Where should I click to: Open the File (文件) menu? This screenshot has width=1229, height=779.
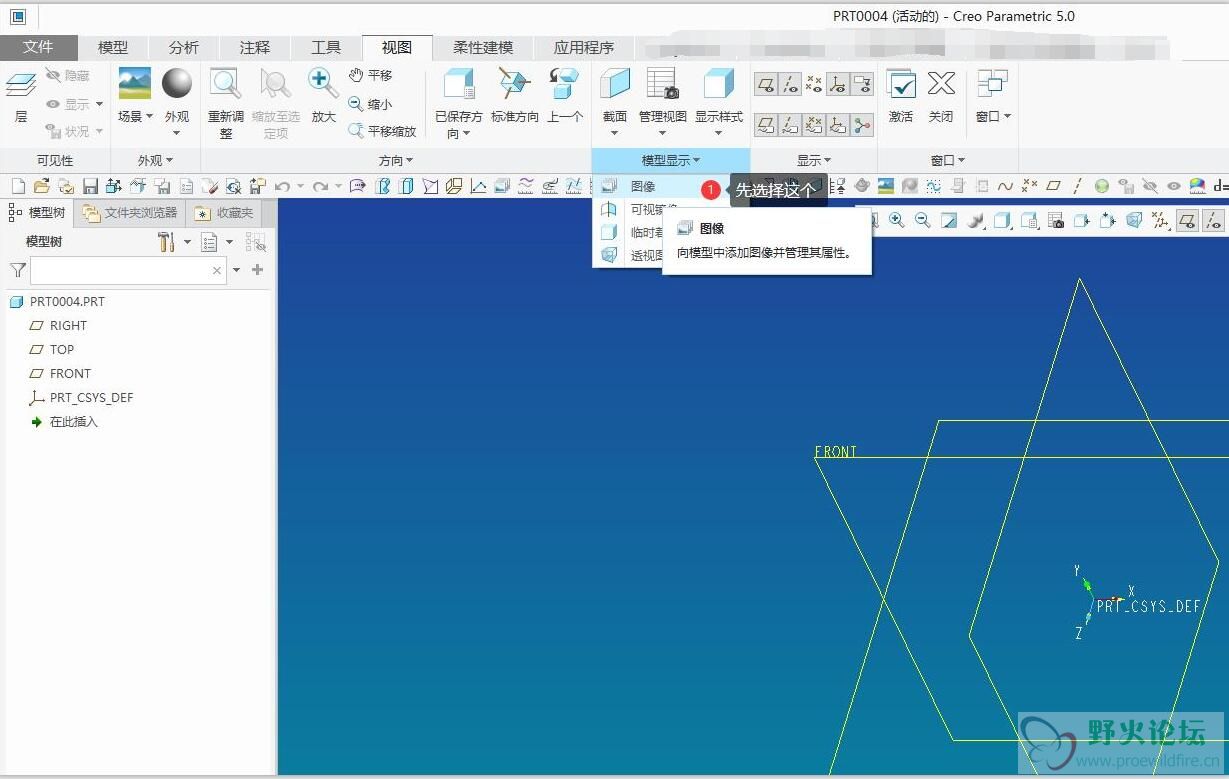[39, 47]
